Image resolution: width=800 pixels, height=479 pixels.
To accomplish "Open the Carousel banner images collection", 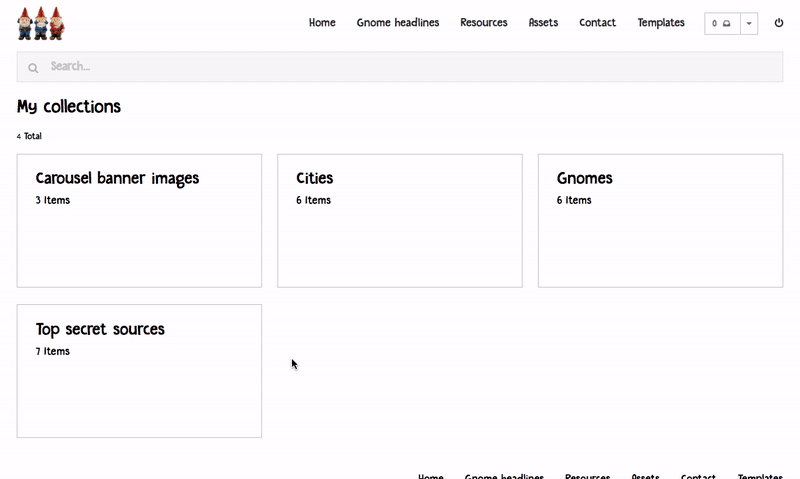I will tap(139, 221).
